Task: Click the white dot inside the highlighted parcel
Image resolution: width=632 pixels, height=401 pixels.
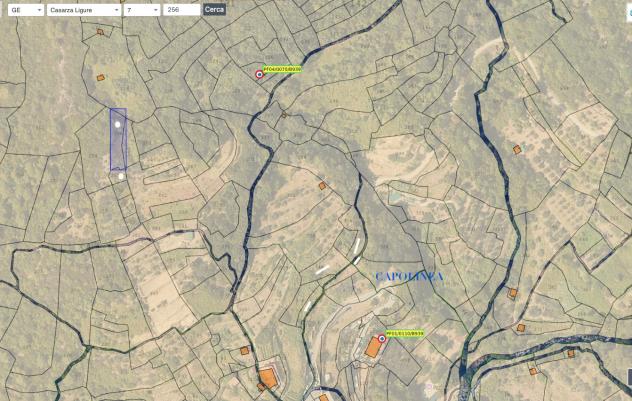Action: pos(118,125)
